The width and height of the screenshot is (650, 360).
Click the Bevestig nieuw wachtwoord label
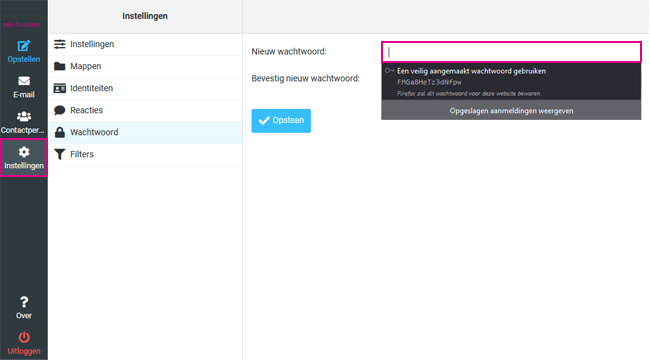tap(306, 78)
